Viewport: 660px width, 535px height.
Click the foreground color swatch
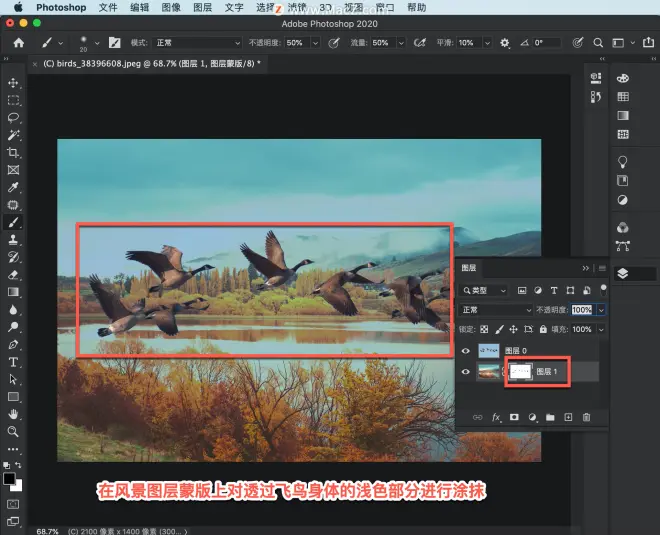click(x=9, y=479)
